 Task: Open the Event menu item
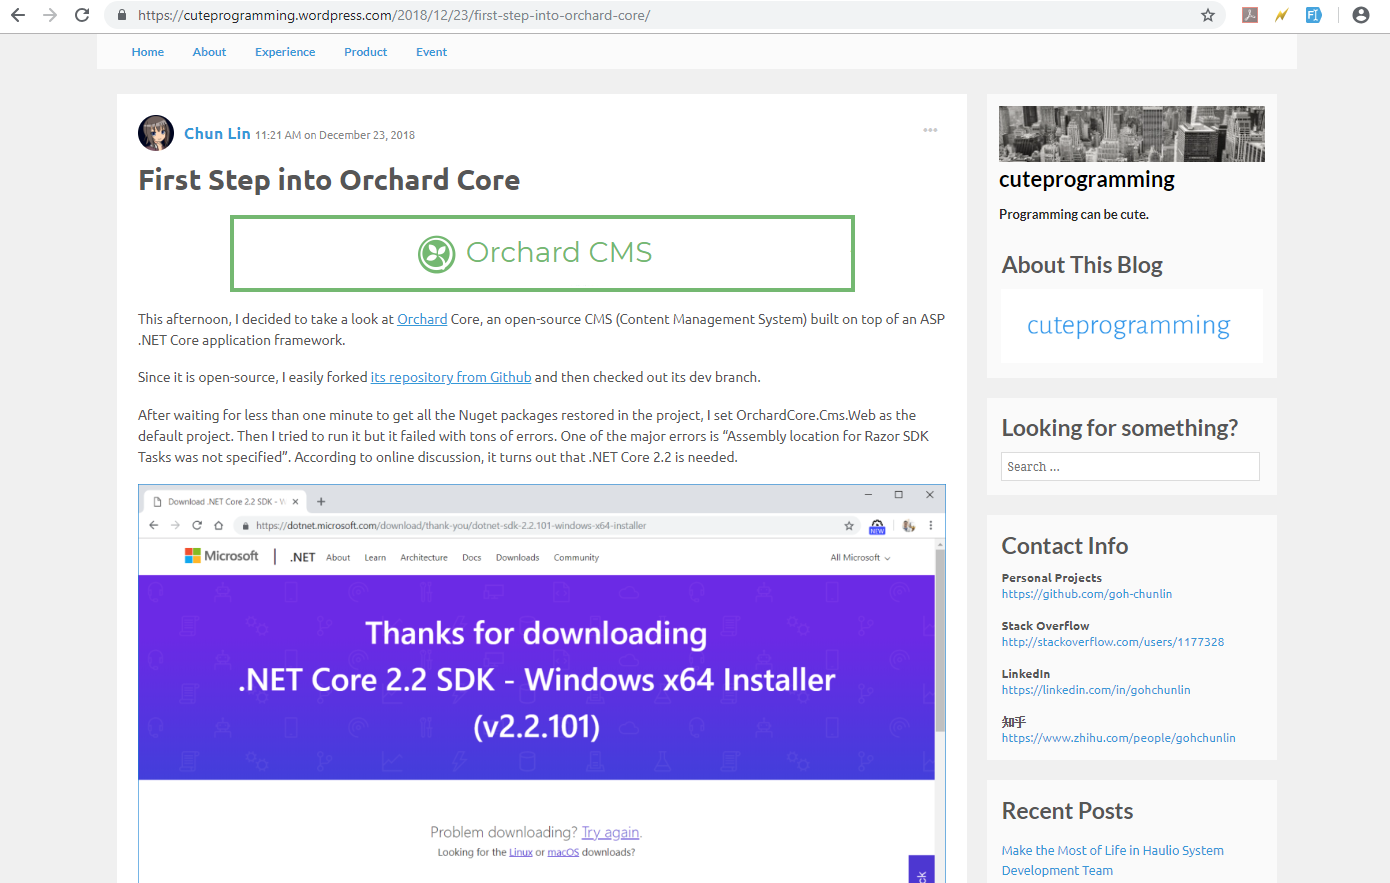(x=431, y=52)
